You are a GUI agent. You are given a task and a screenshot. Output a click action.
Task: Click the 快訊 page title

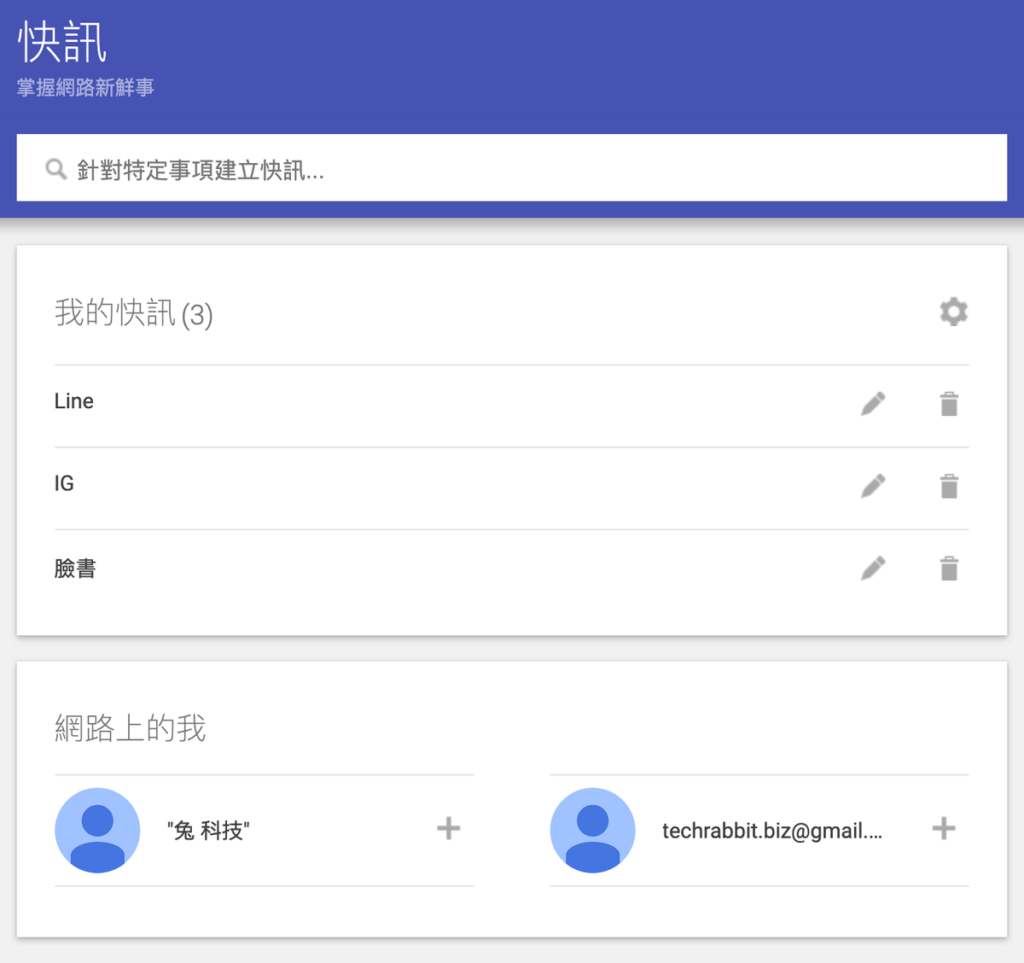pyautogui.click(x=62, y=42)
